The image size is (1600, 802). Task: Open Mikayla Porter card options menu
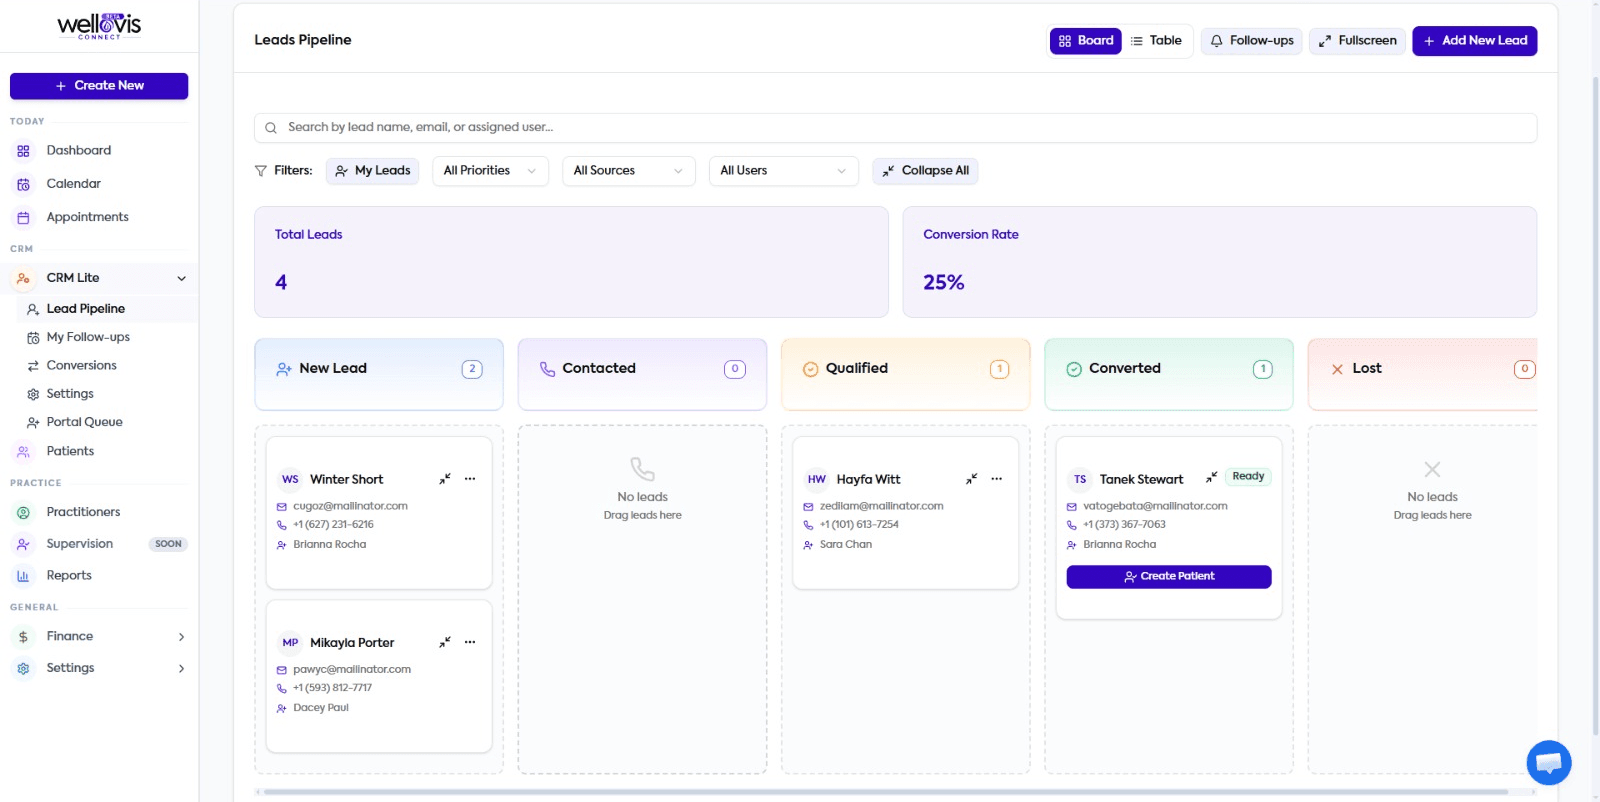pyautogui.click(x=470, y=642)
